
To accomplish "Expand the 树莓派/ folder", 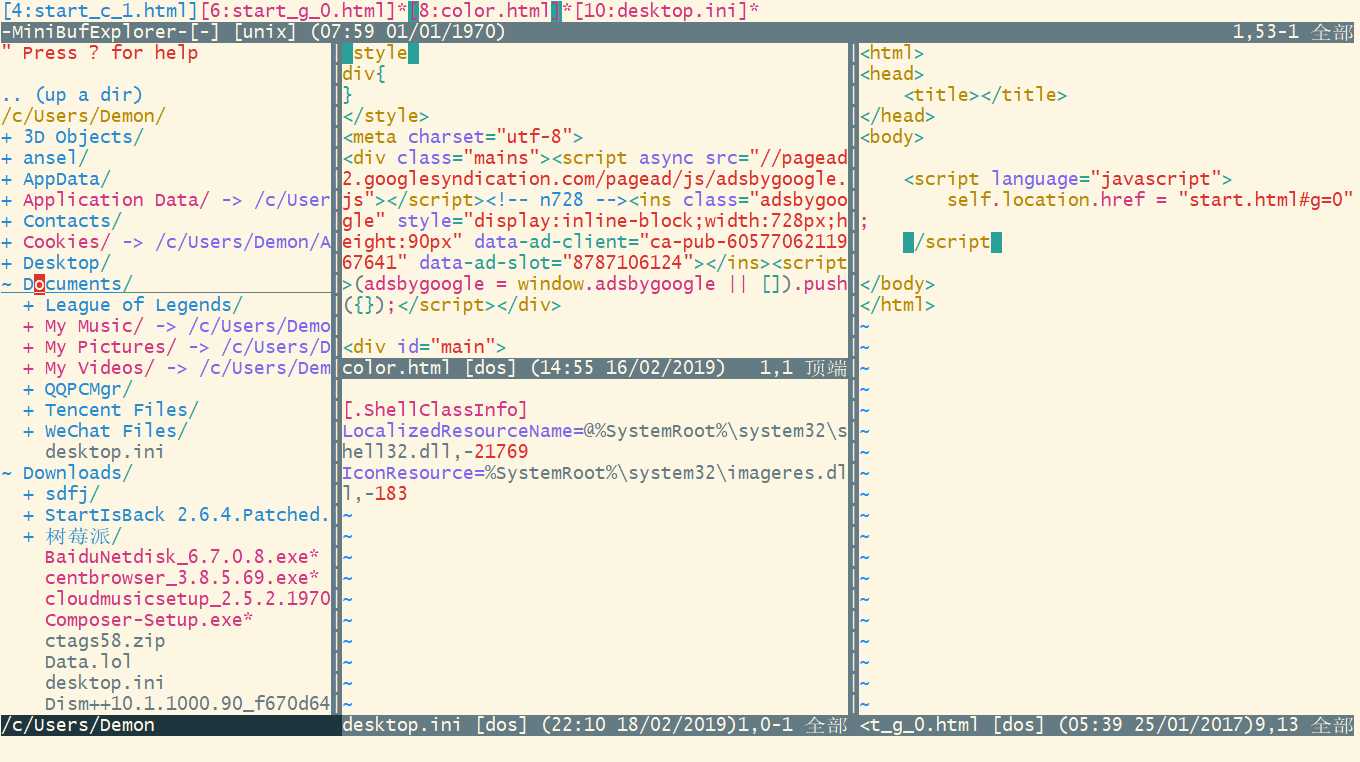I will point(72,536).
